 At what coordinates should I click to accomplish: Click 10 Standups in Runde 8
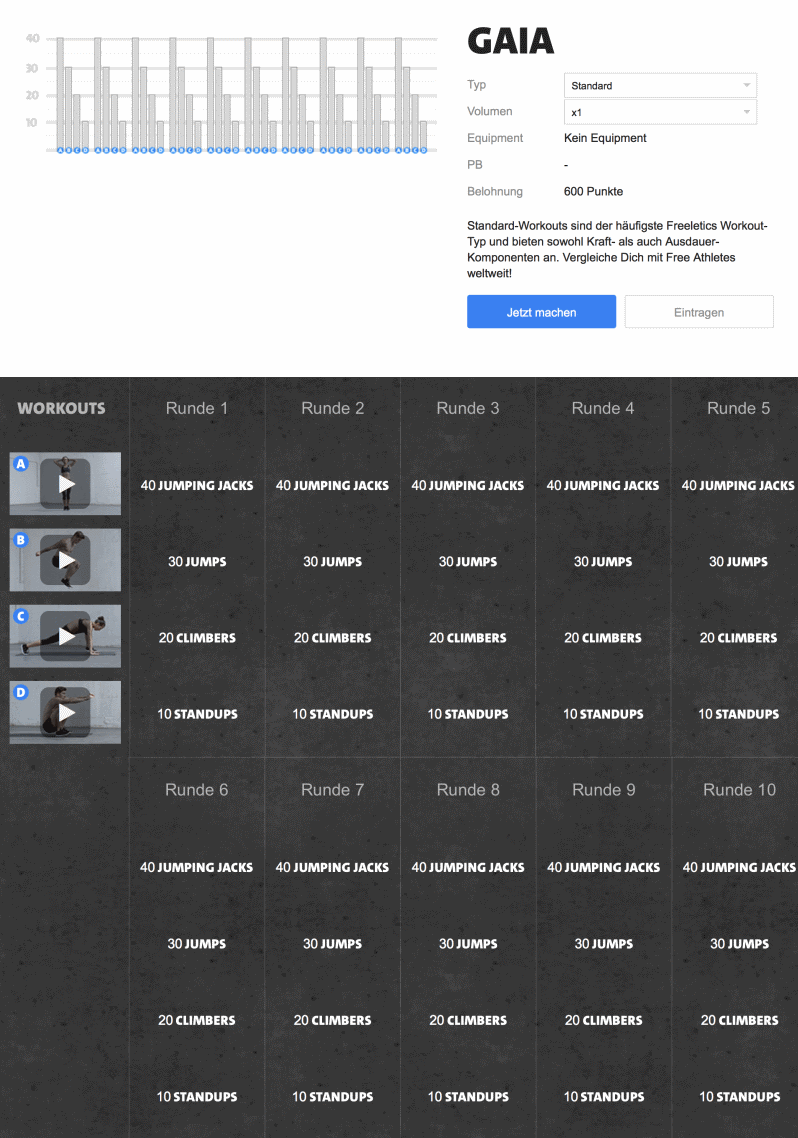(468, 1097)
